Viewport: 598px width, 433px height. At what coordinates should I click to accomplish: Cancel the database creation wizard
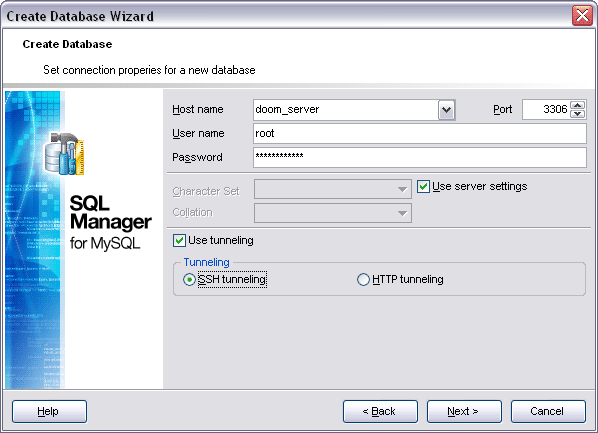point(548,411)
